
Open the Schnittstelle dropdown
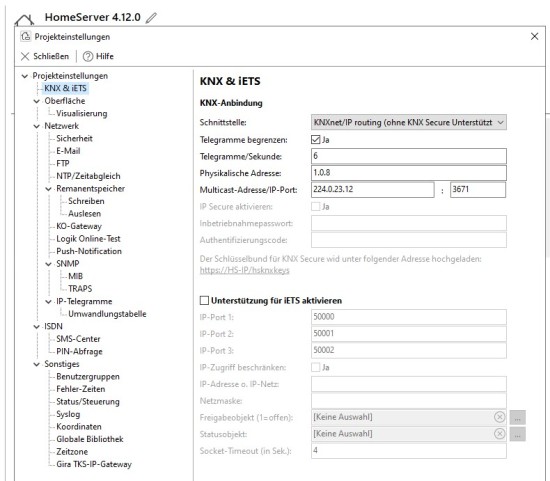[x=409, y=122]
